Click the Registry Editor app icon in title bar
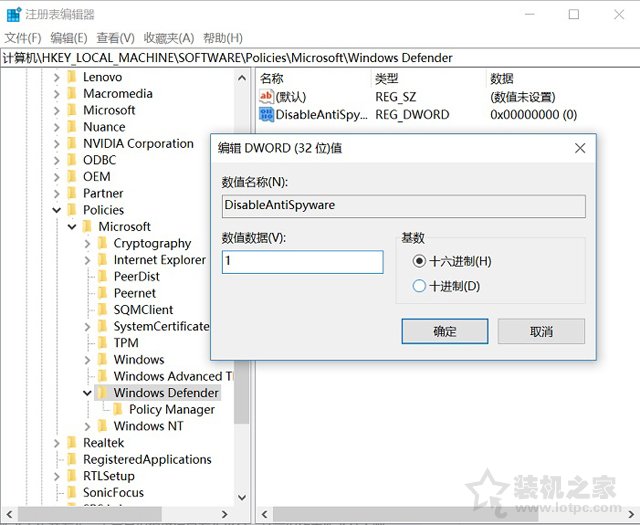The width and height of the screenshot is (640, 525). point(12,14)
